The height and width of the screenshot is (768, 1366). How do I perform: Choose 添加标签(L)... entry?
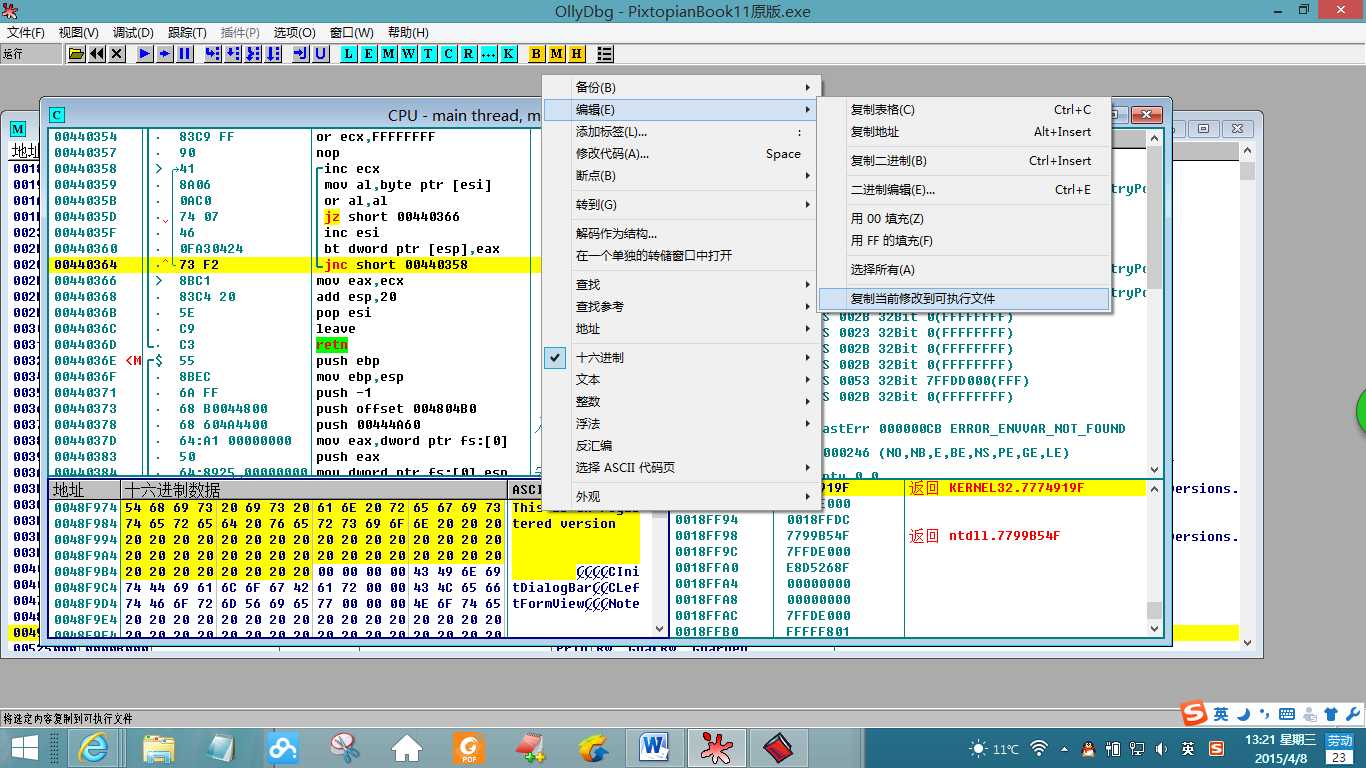pyautogui.click(x=681, y=132)
